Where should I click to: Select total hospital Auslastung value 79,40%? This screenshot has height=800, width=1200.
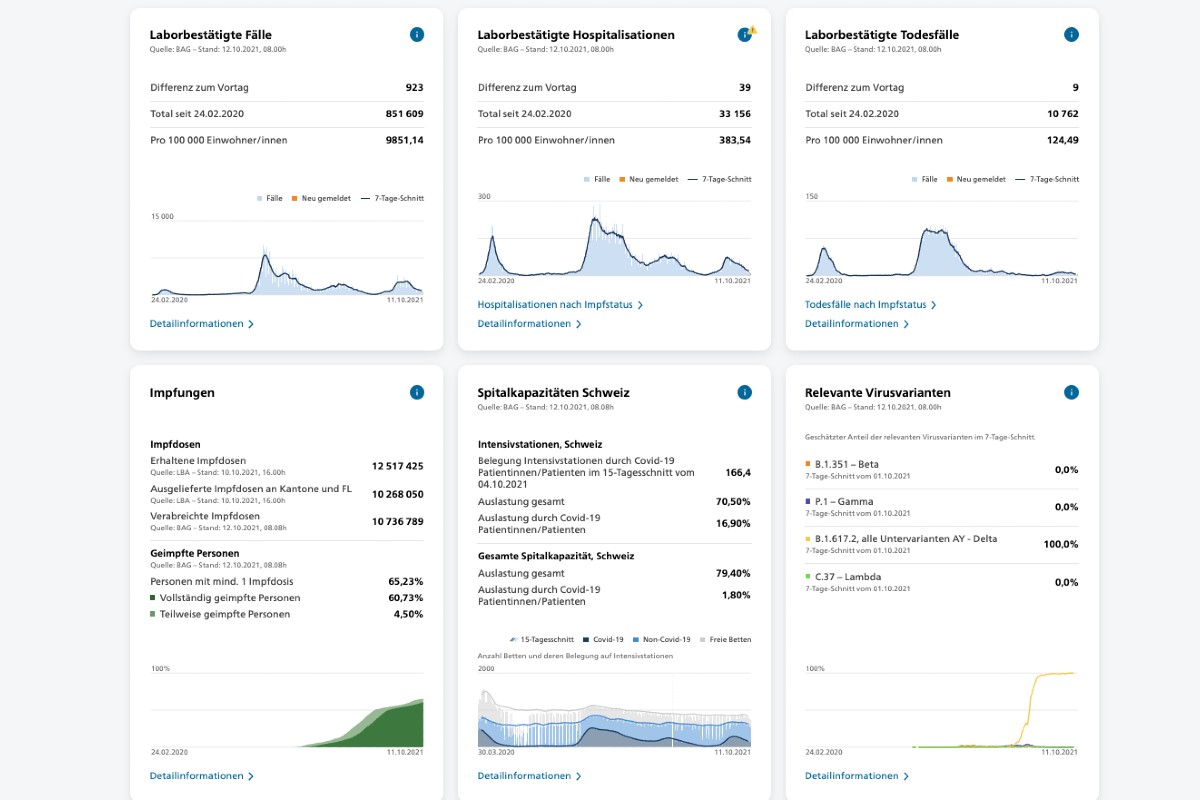click(x=734, y=574)
